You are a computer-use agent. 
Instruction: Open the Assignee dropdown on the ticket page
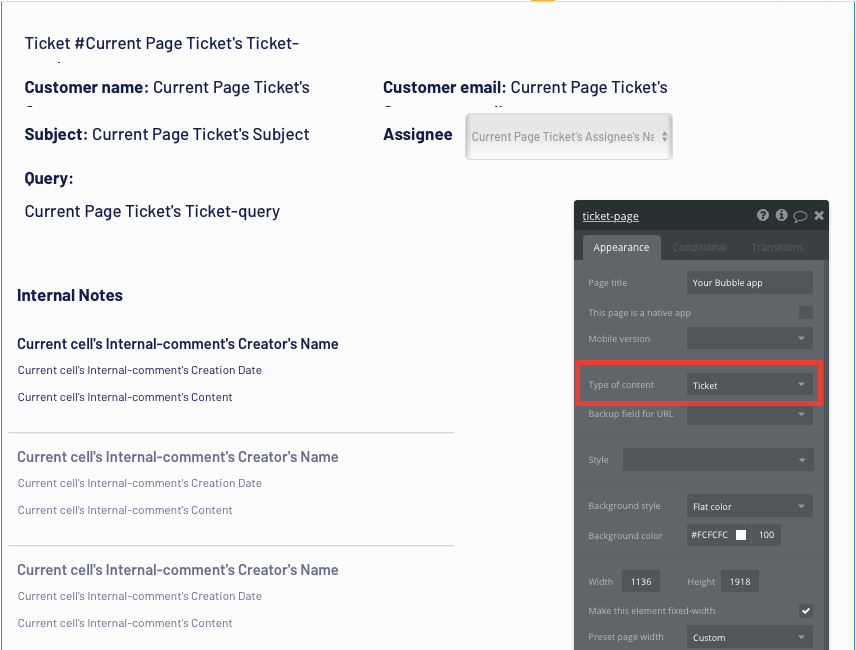[x=568, y=134]
